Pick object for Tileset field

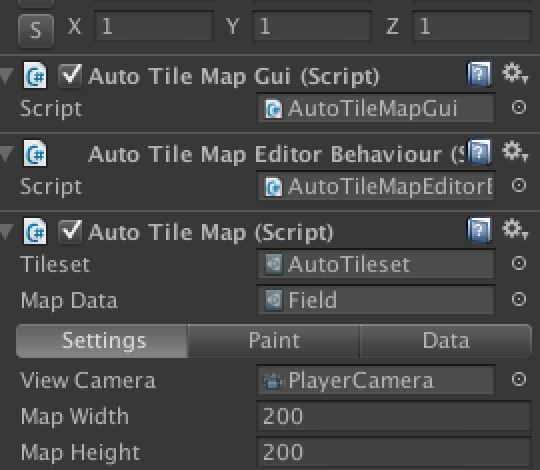(519, 263)
